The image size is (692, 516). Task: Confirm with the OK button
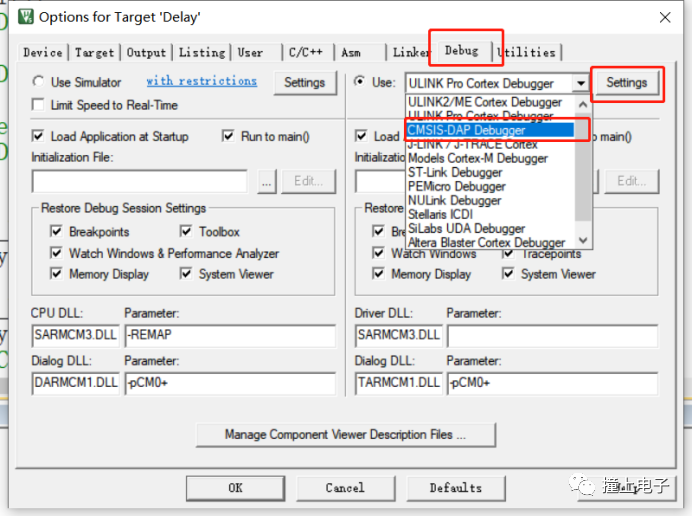coord(235,488)
